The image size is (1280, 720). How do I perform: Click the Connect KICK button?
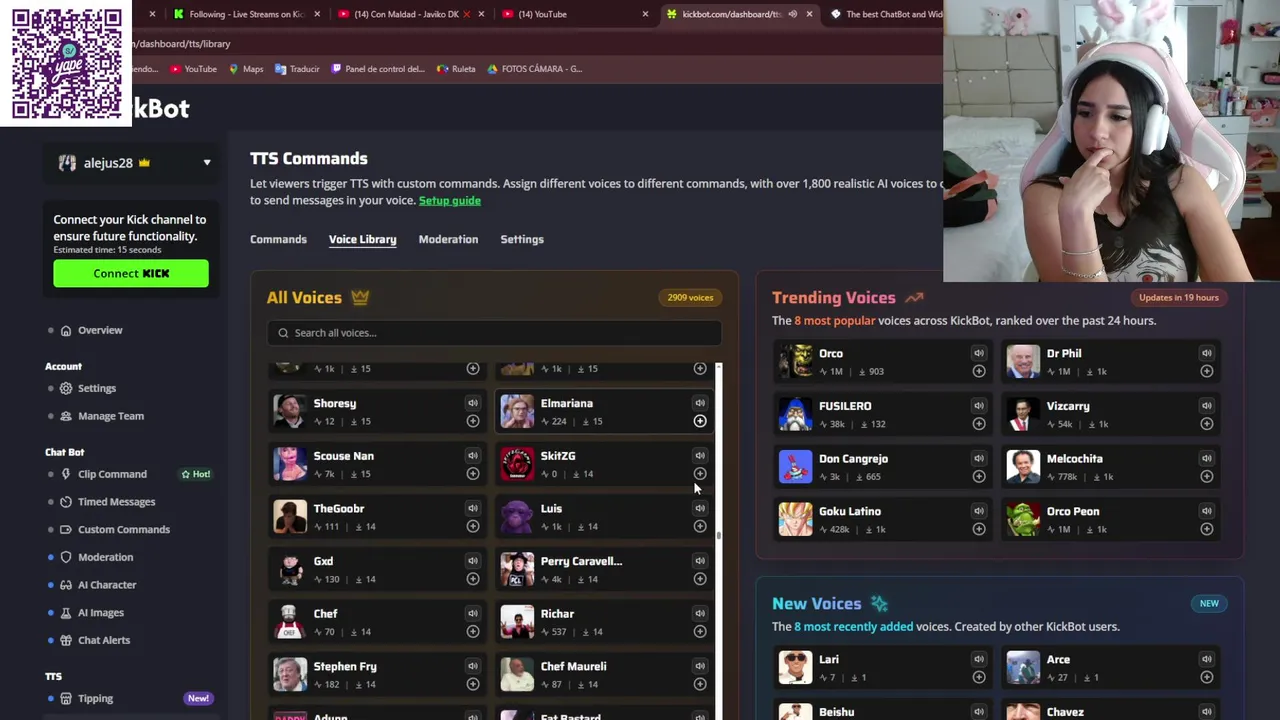tap(131, 273)
